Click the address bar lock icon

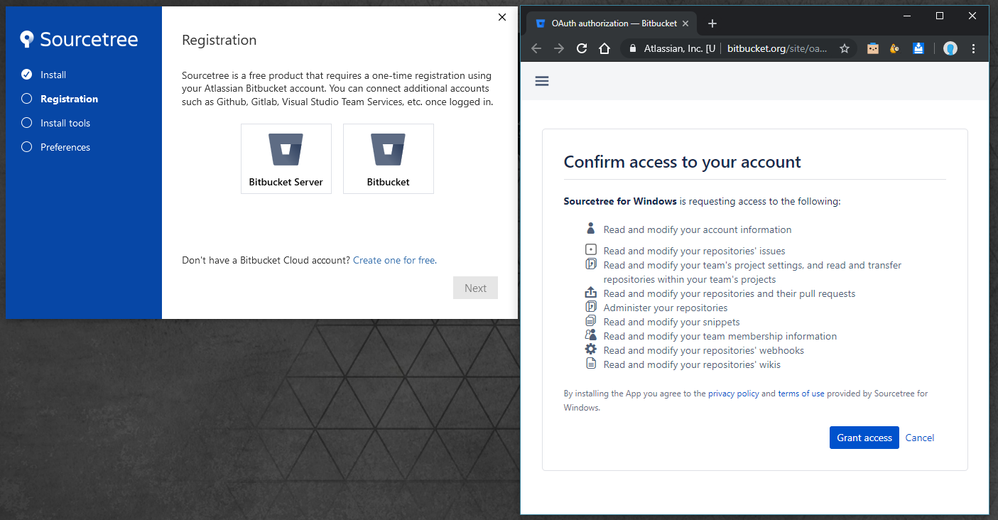[x=632, y=48]
